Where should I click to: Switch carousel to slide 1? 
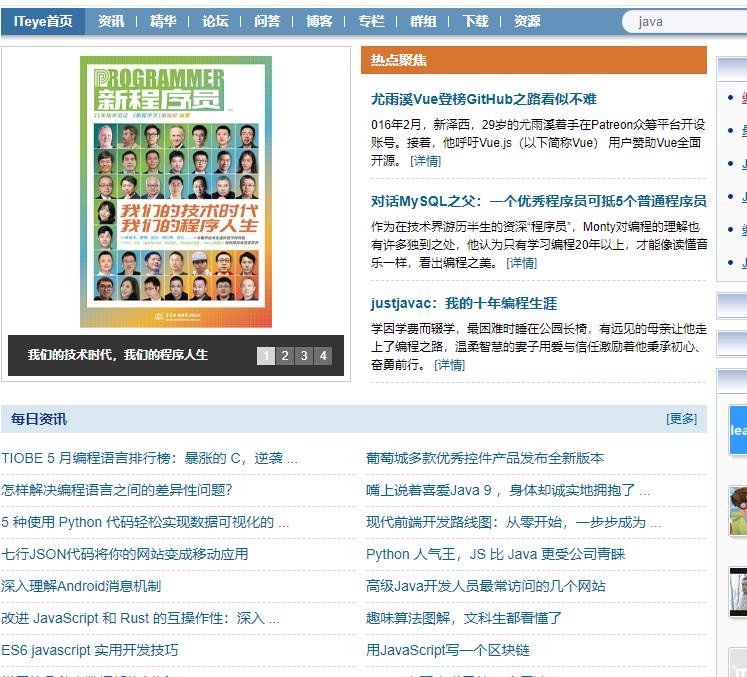[266, 355]
